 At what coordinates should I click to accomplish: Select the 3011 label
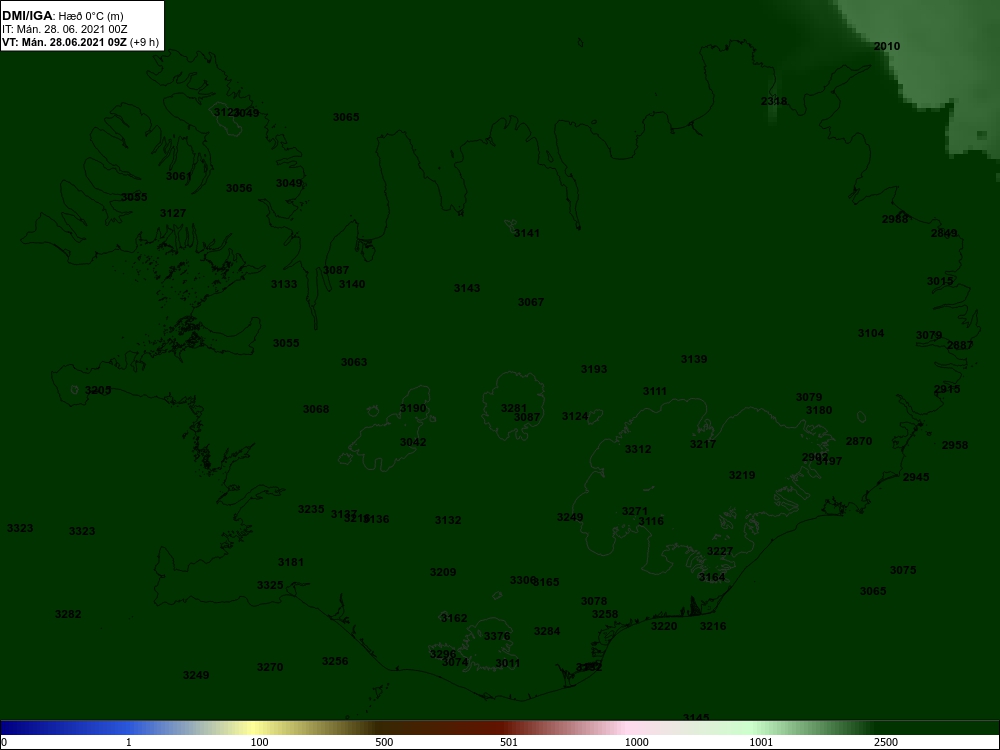coord(508,663)
